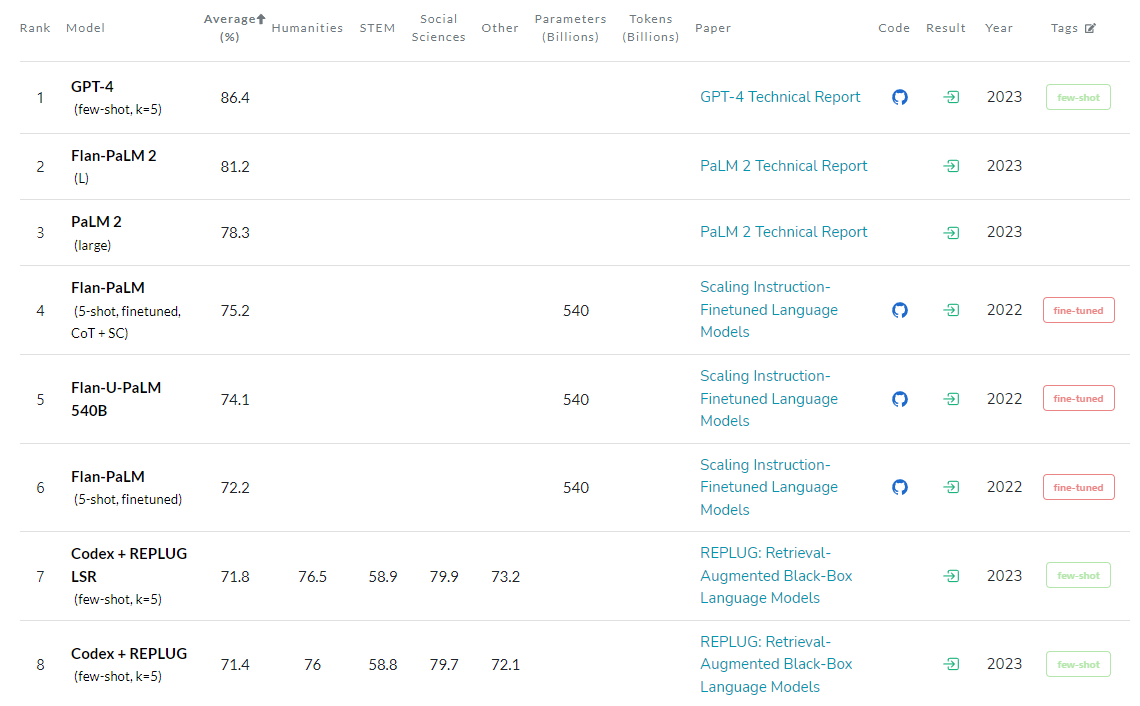Sort by the Social Sciences column header
The height and width of the screenshot is (706, 1140).
(438, 28)
